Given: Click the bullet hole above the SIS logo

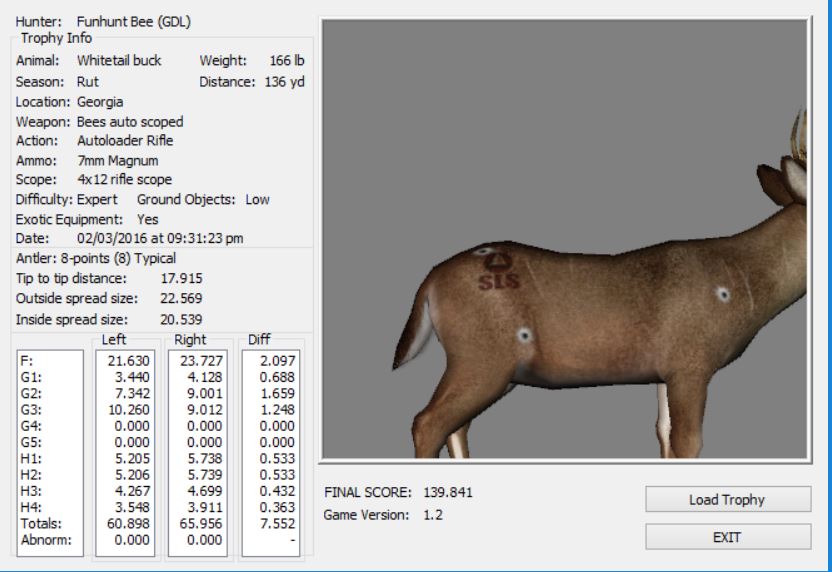Looking at the screenshot, I should click(486, 252).
